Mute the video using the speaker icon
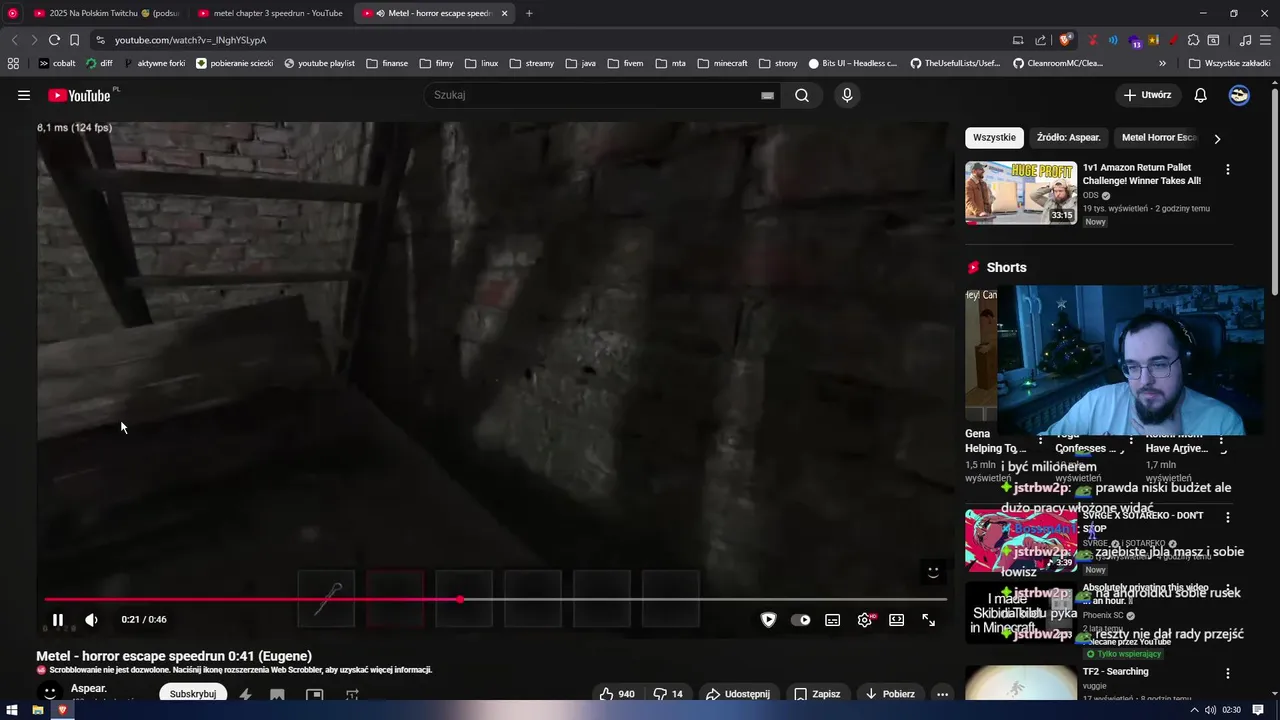The image size is (1280, 720). tap(91, 620)
